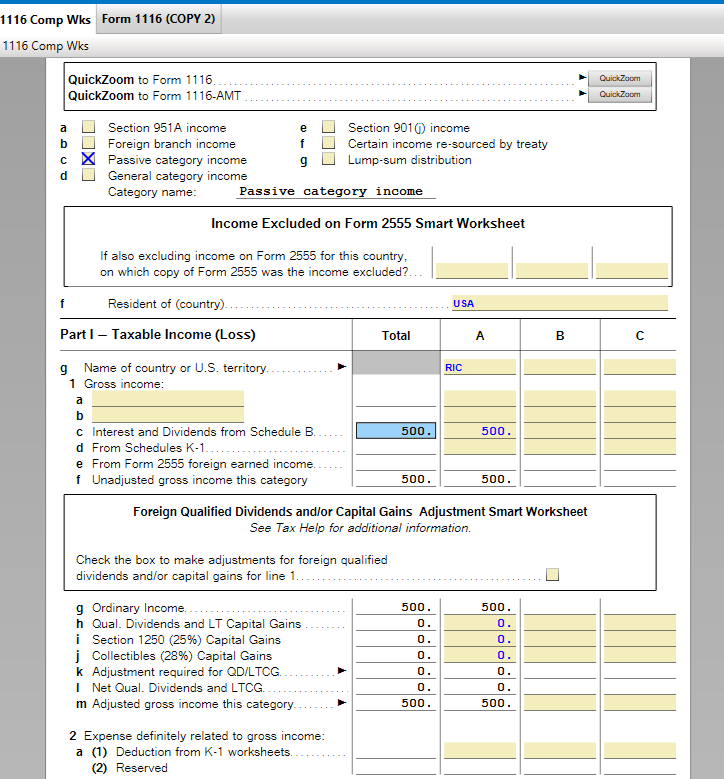Select the first Form 2555 copy field
724x779 pixels.
[471, 271]
